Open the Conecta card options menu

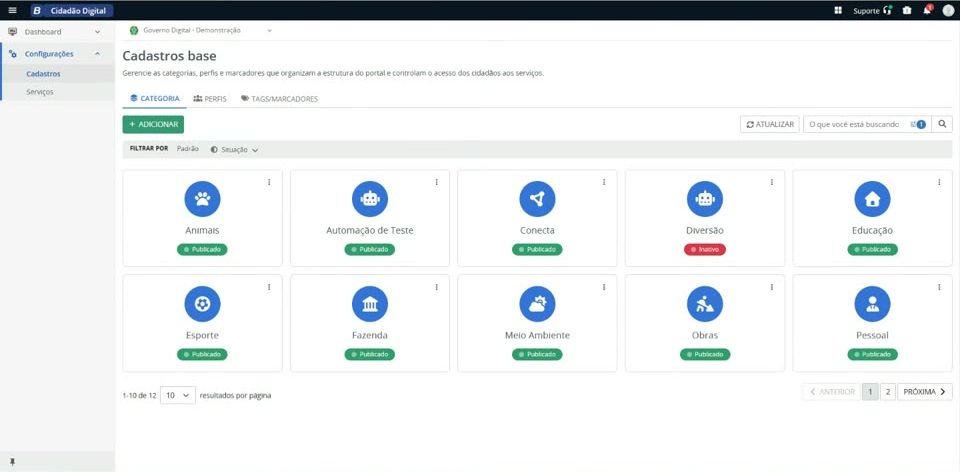click(x=604, y=182)
